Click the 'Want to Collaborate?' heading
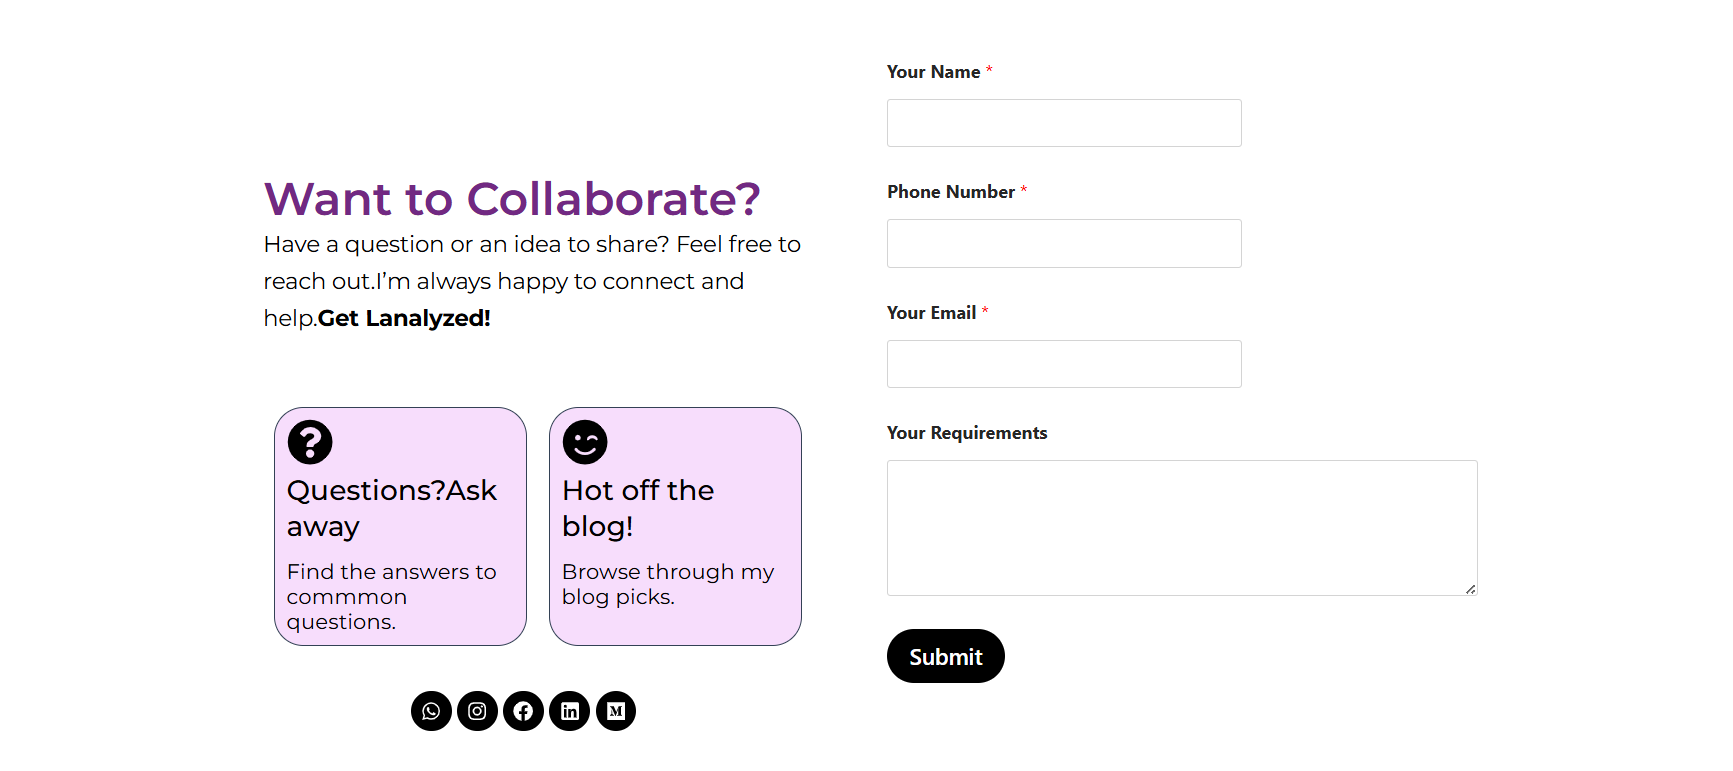The width and height of the screenshot is (1733, 771). click(x=512, y=199)
